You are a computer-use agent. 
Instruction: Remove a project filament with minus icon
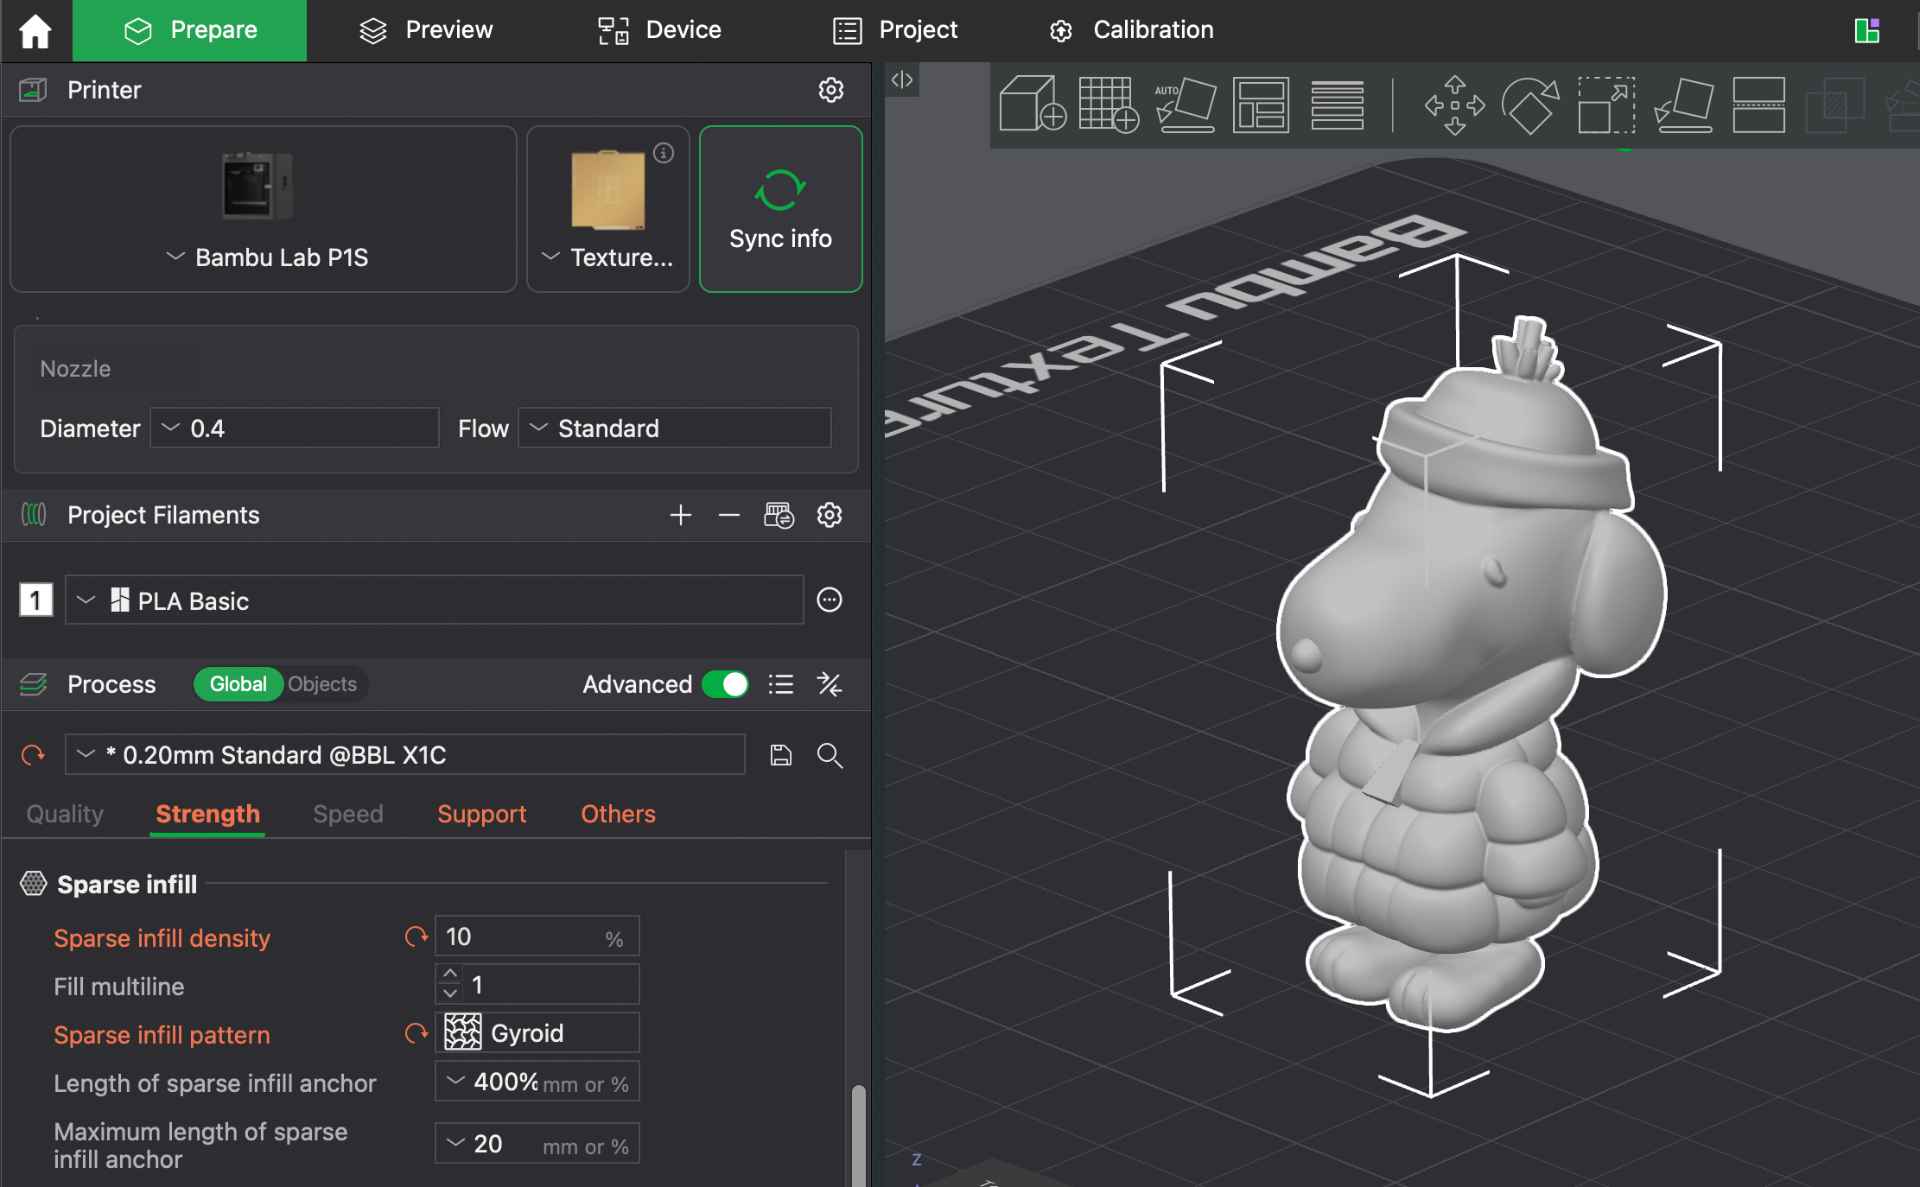(x=729, y=515)
